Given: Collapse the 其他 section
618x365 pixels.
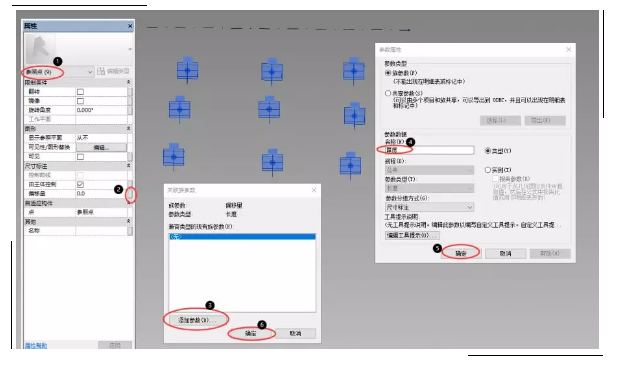Looking at the screenshot, I should point(128,222).
